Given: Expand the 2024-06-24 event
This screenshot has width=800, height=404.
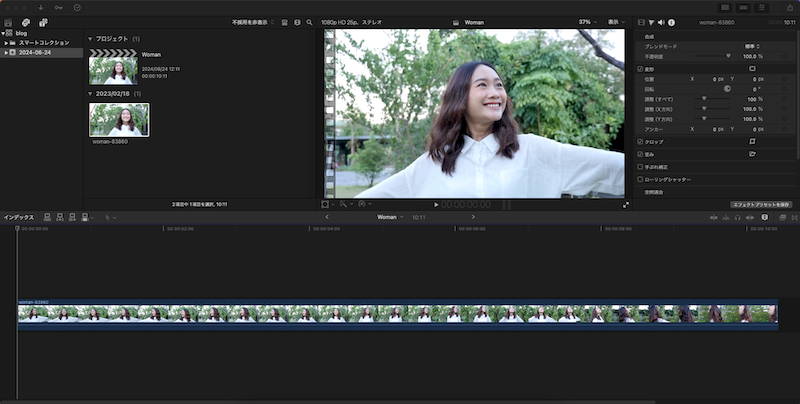Looking at the screenshot, I should point(6,53).
